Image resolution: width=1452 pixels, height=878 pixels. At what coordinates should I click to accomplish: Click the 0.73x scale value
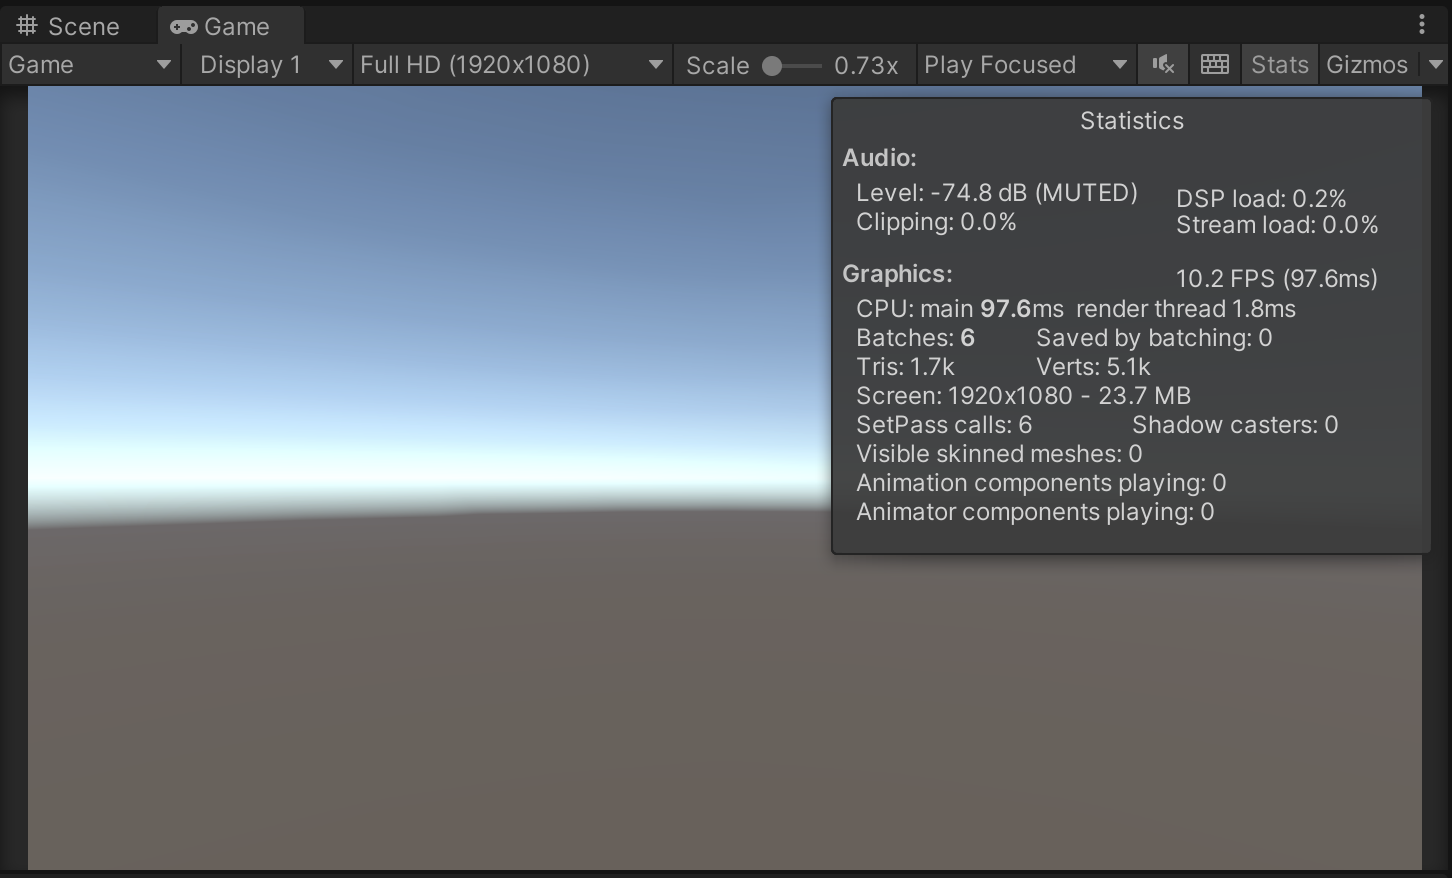pos(866,66)
